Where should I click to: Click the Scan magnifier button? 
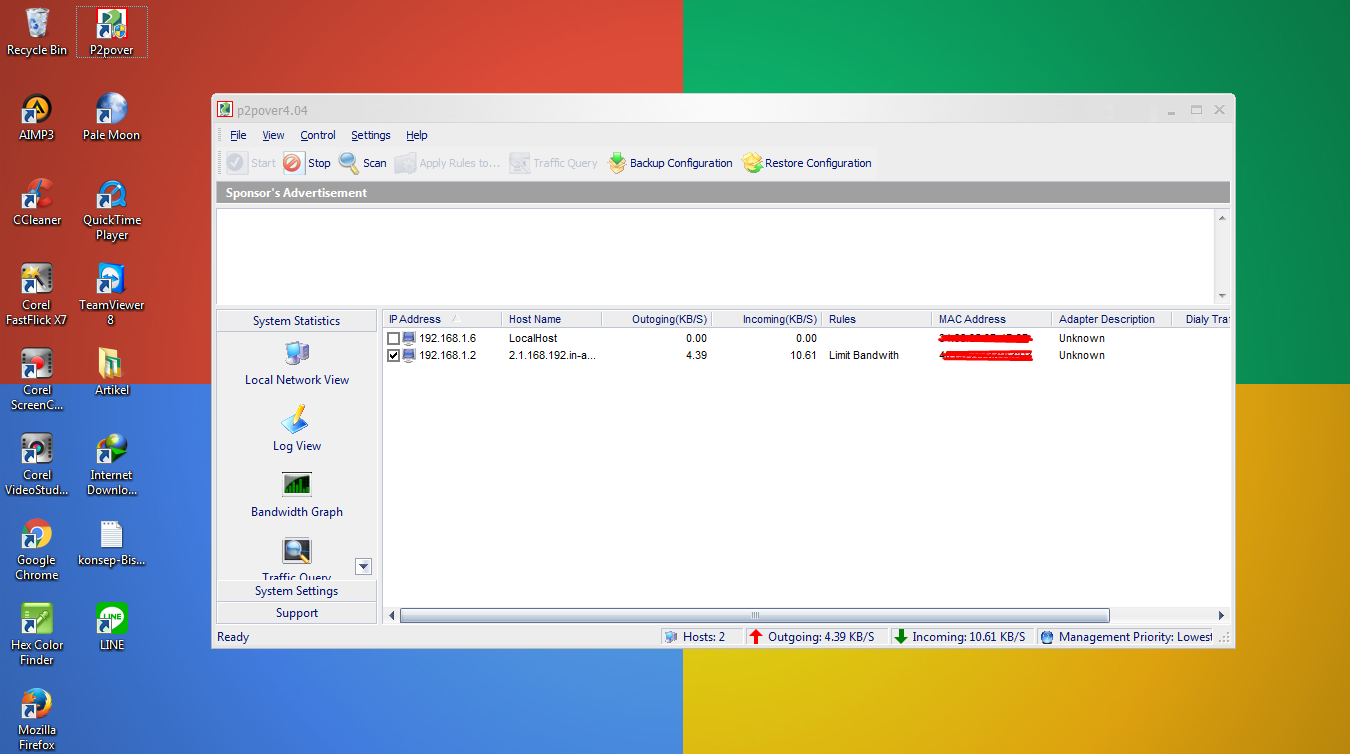coord(362,163)
